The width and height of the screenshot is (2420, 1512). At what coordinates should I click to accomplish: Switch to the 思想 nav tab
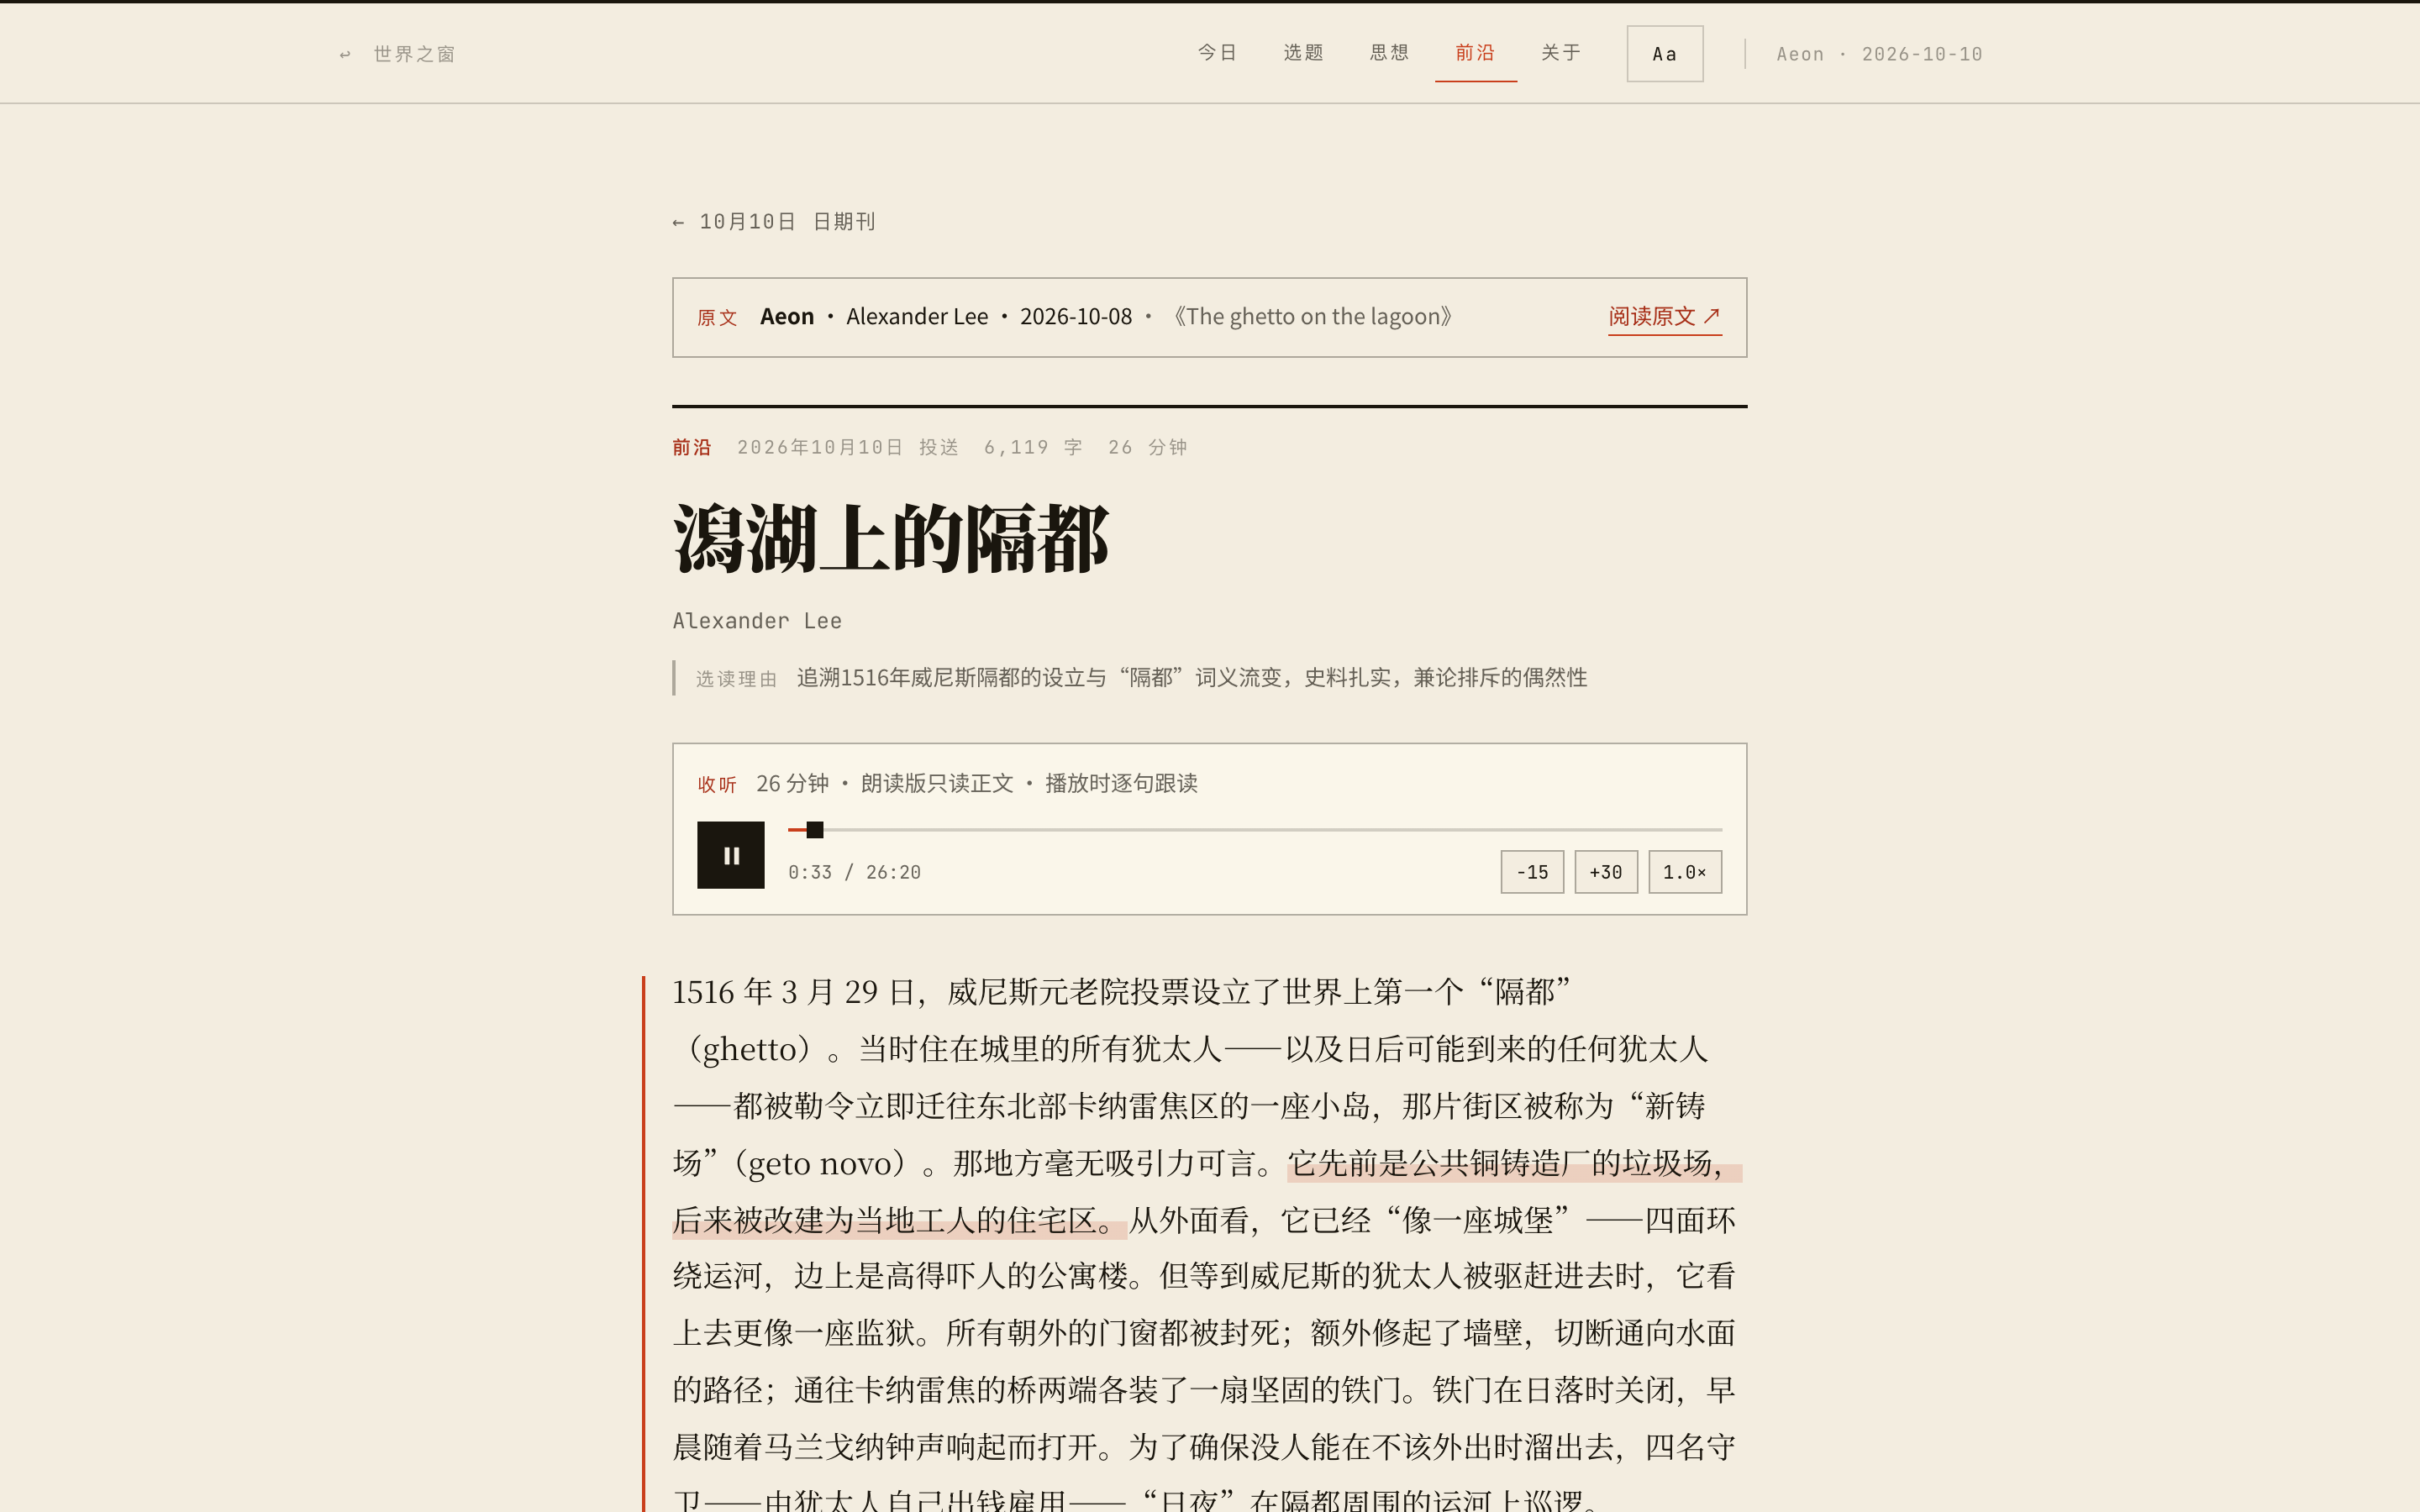click(x=1390, y=53)
